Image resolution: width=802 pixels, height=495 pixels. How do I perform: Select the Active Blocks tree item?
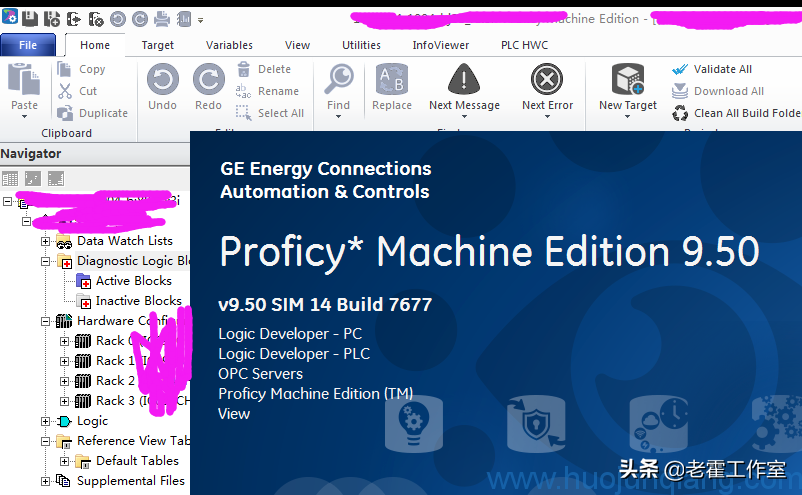pyautogui.click(x=133, y=281)
